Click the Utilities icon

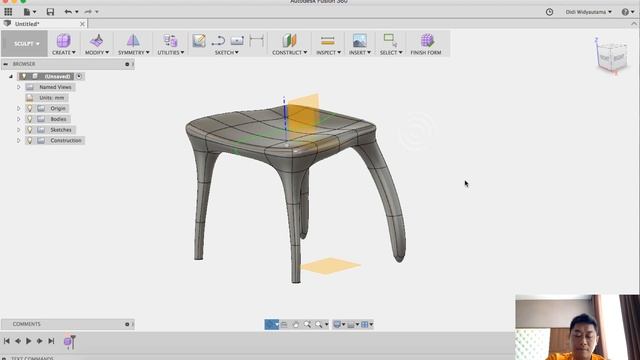point(170,41)
